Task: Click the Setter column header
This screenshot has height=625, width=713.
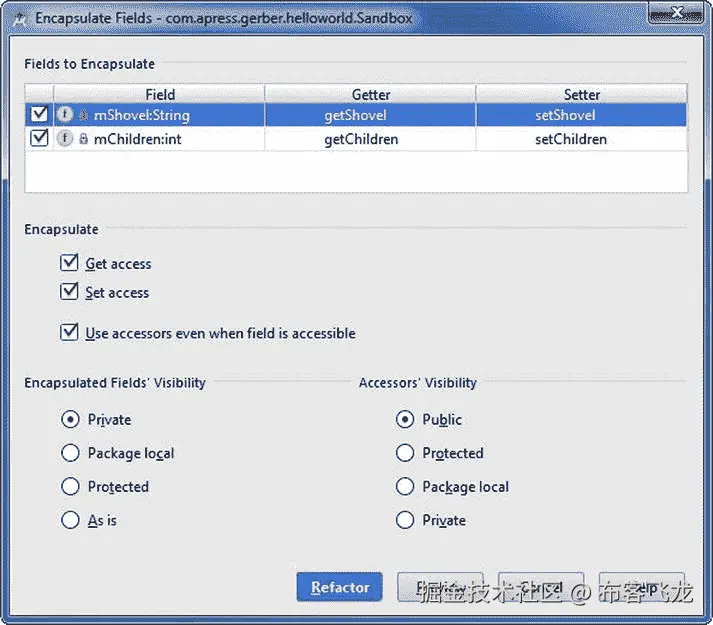Action: [582, 94]
